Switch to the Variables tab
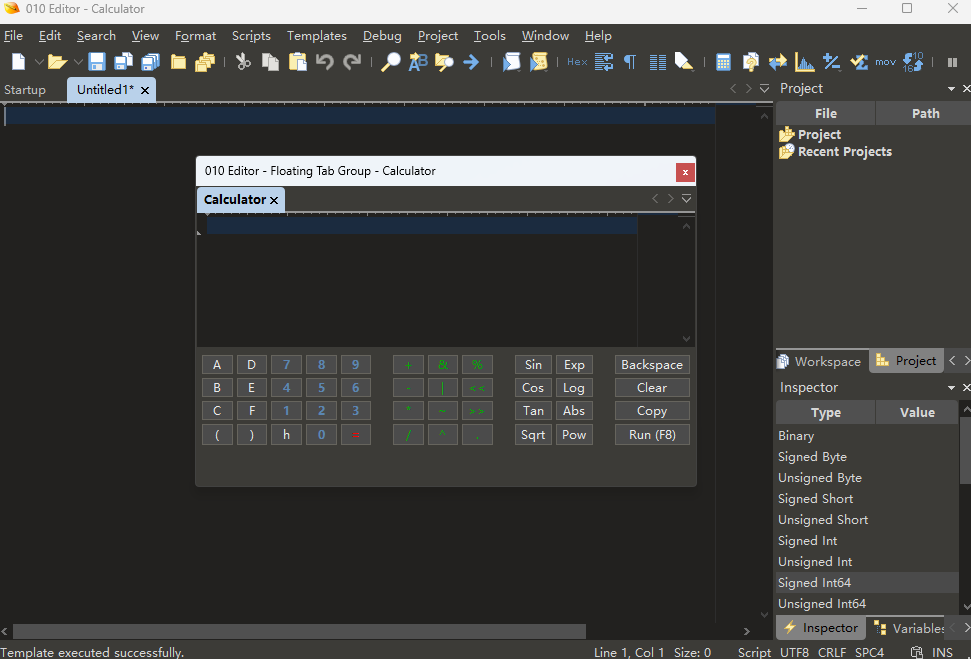Image resolution: width=971 pixels, height=659 pixels. (908, 628)
